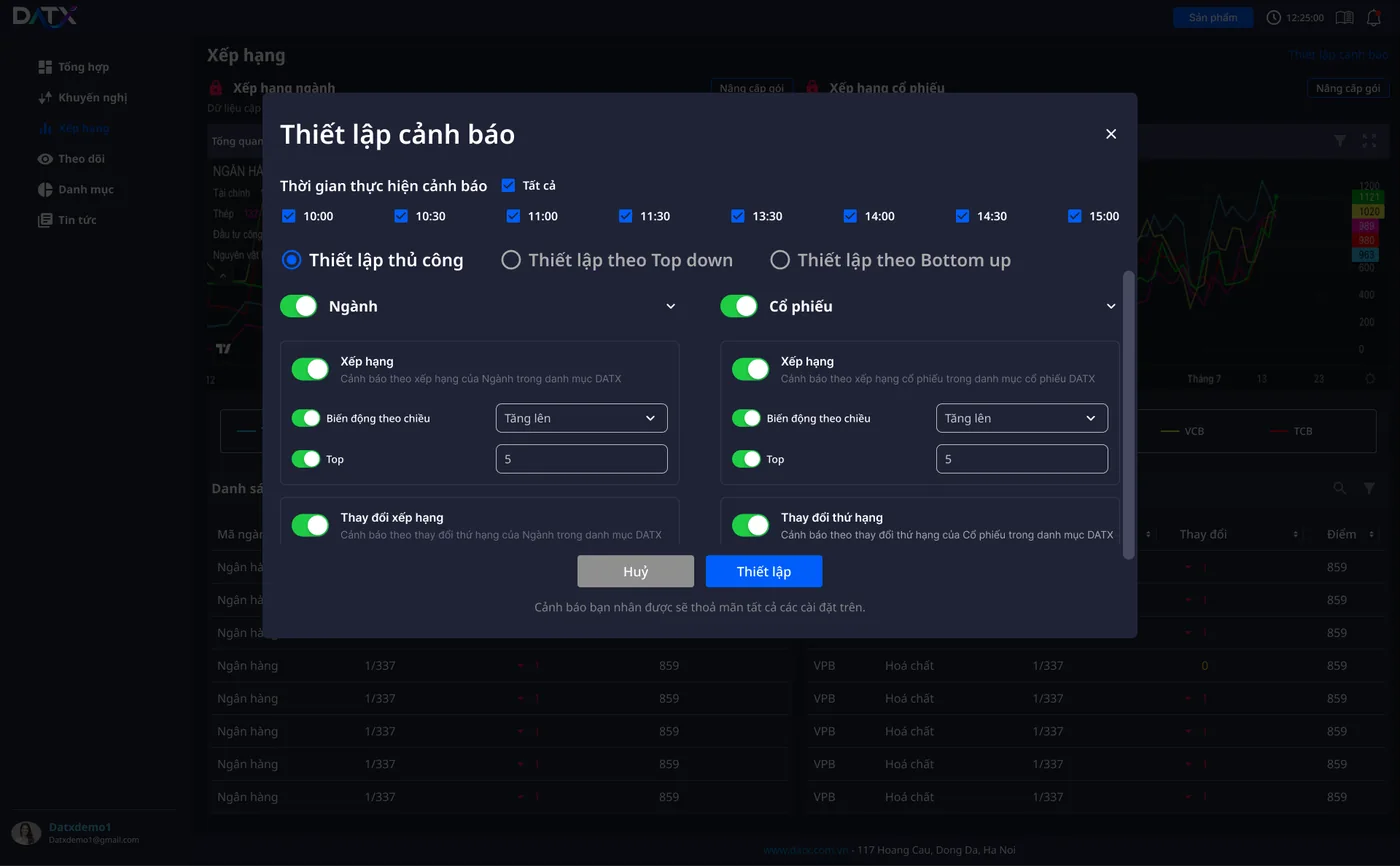Uncheck the 14:30 time checkbox
Image resolution: width=1400 pixels, height=866 pixels.
[962, 216]
